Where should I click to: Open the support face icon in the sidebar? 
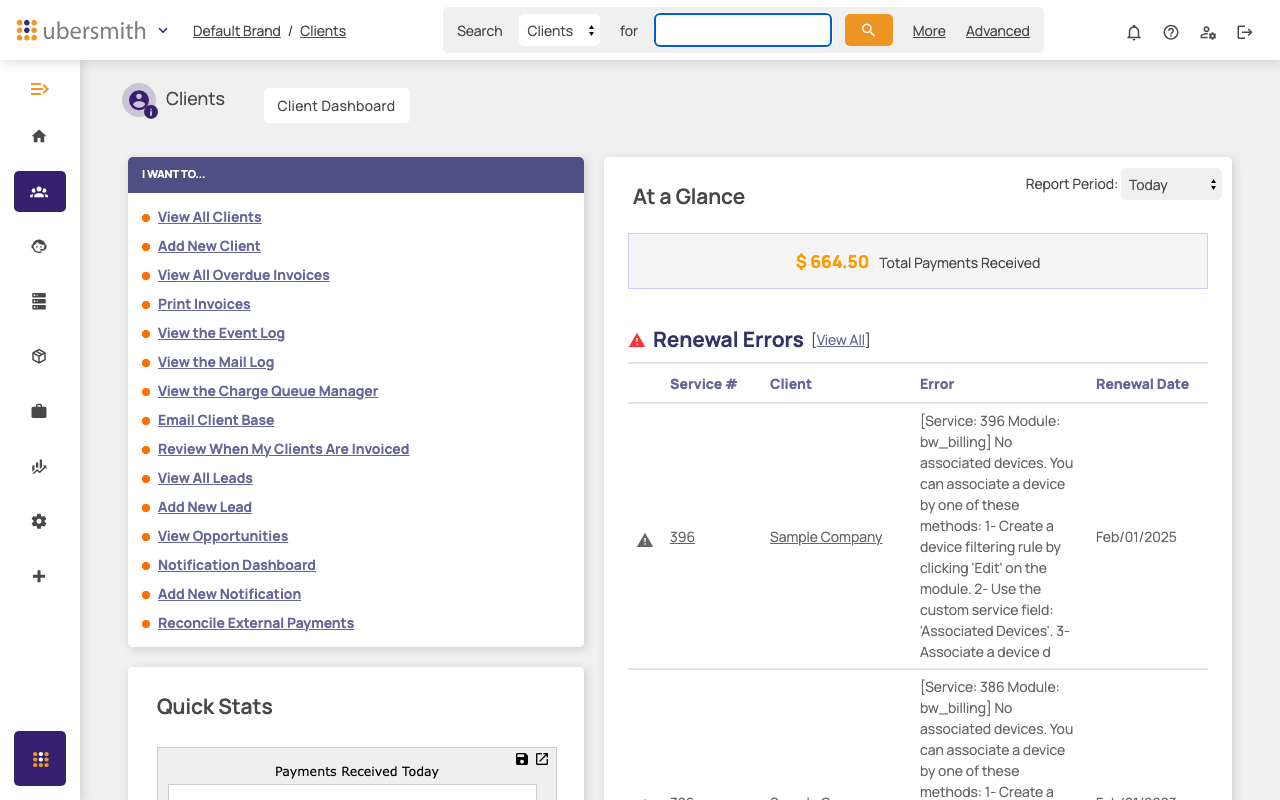coord(39,246)
